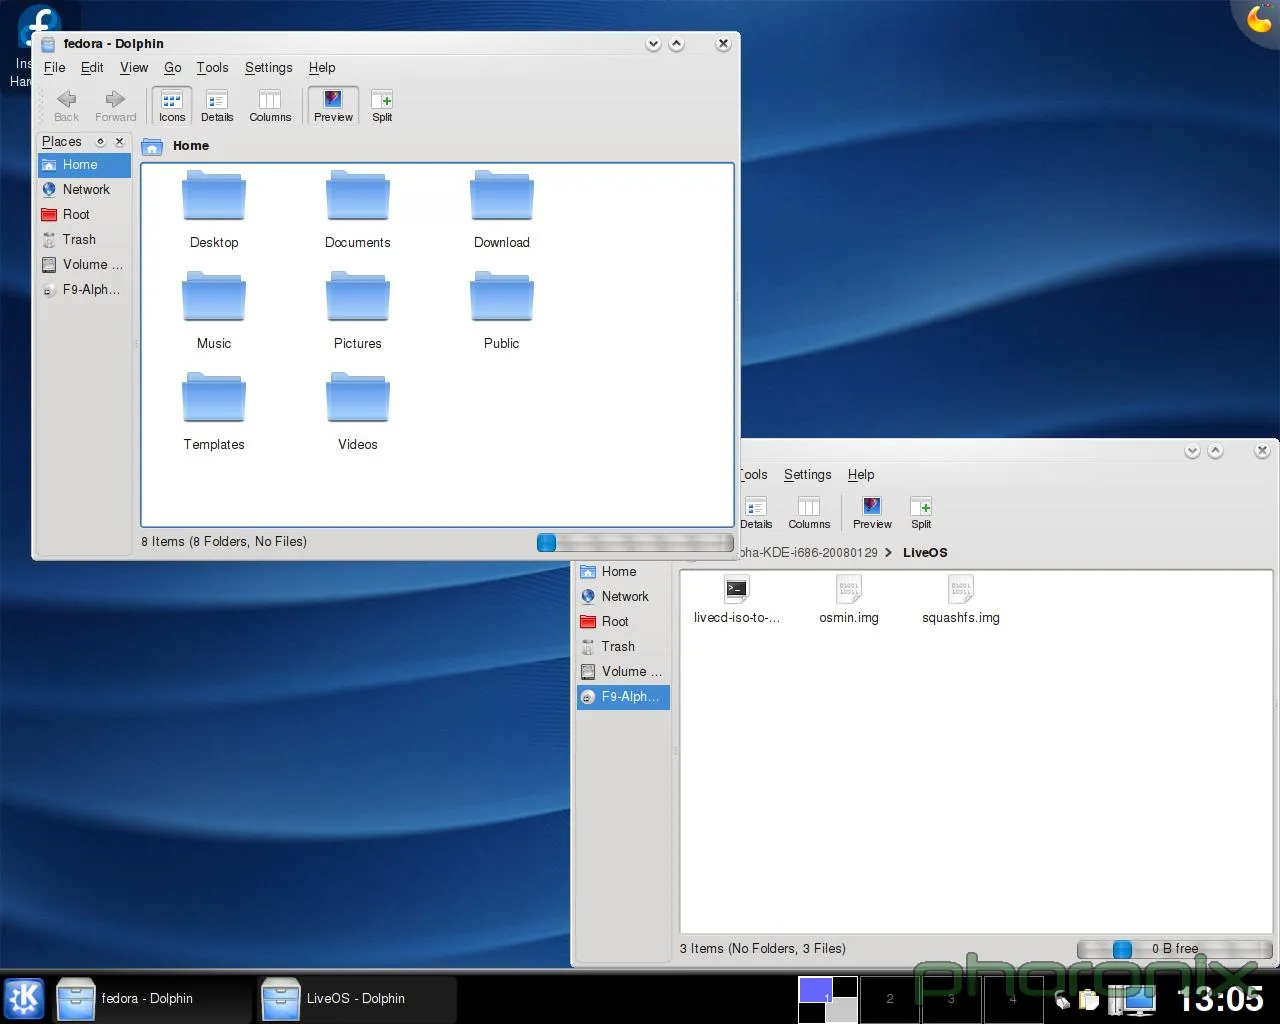Open the clipboard tray icon

tap(1088, 1000)
